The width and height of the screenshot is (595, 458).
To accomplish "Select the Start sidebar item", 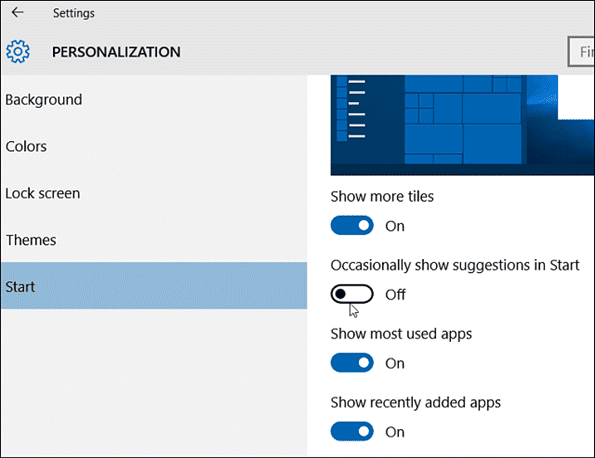I will pos(154,286).
